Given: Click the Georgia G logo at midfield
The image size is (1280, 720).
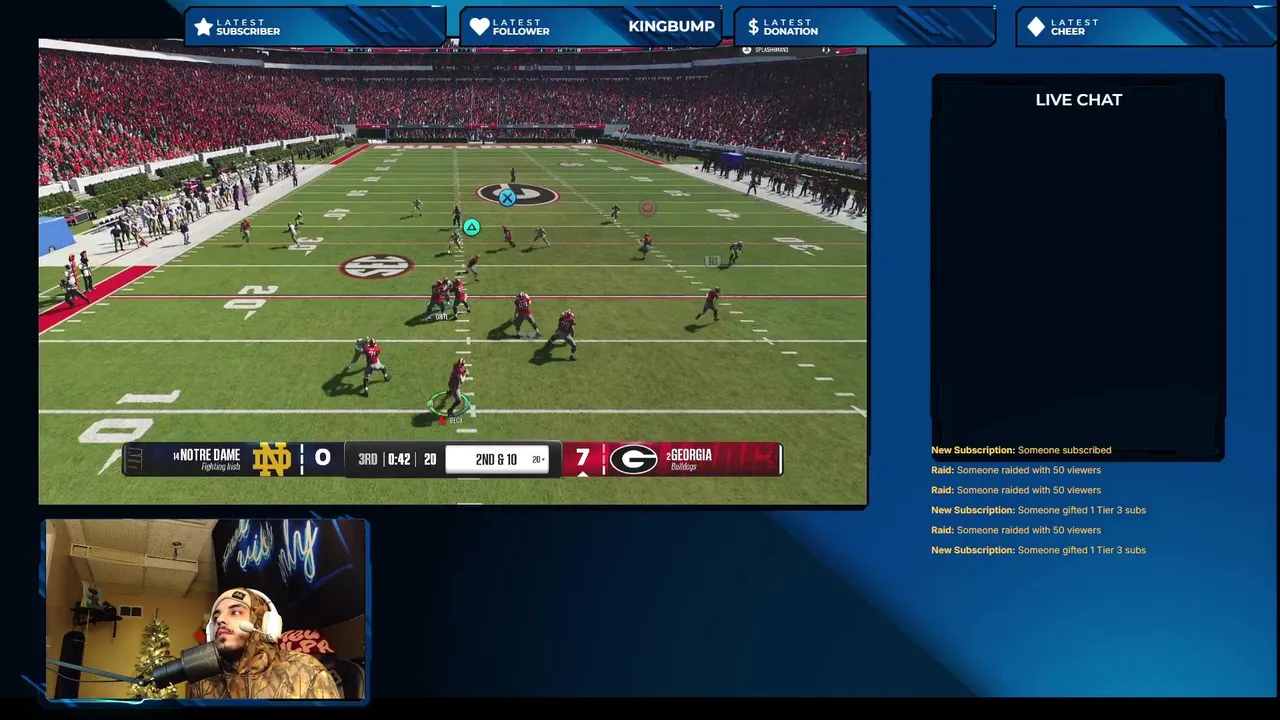Looking at the screenshot, I should [517, 194].
